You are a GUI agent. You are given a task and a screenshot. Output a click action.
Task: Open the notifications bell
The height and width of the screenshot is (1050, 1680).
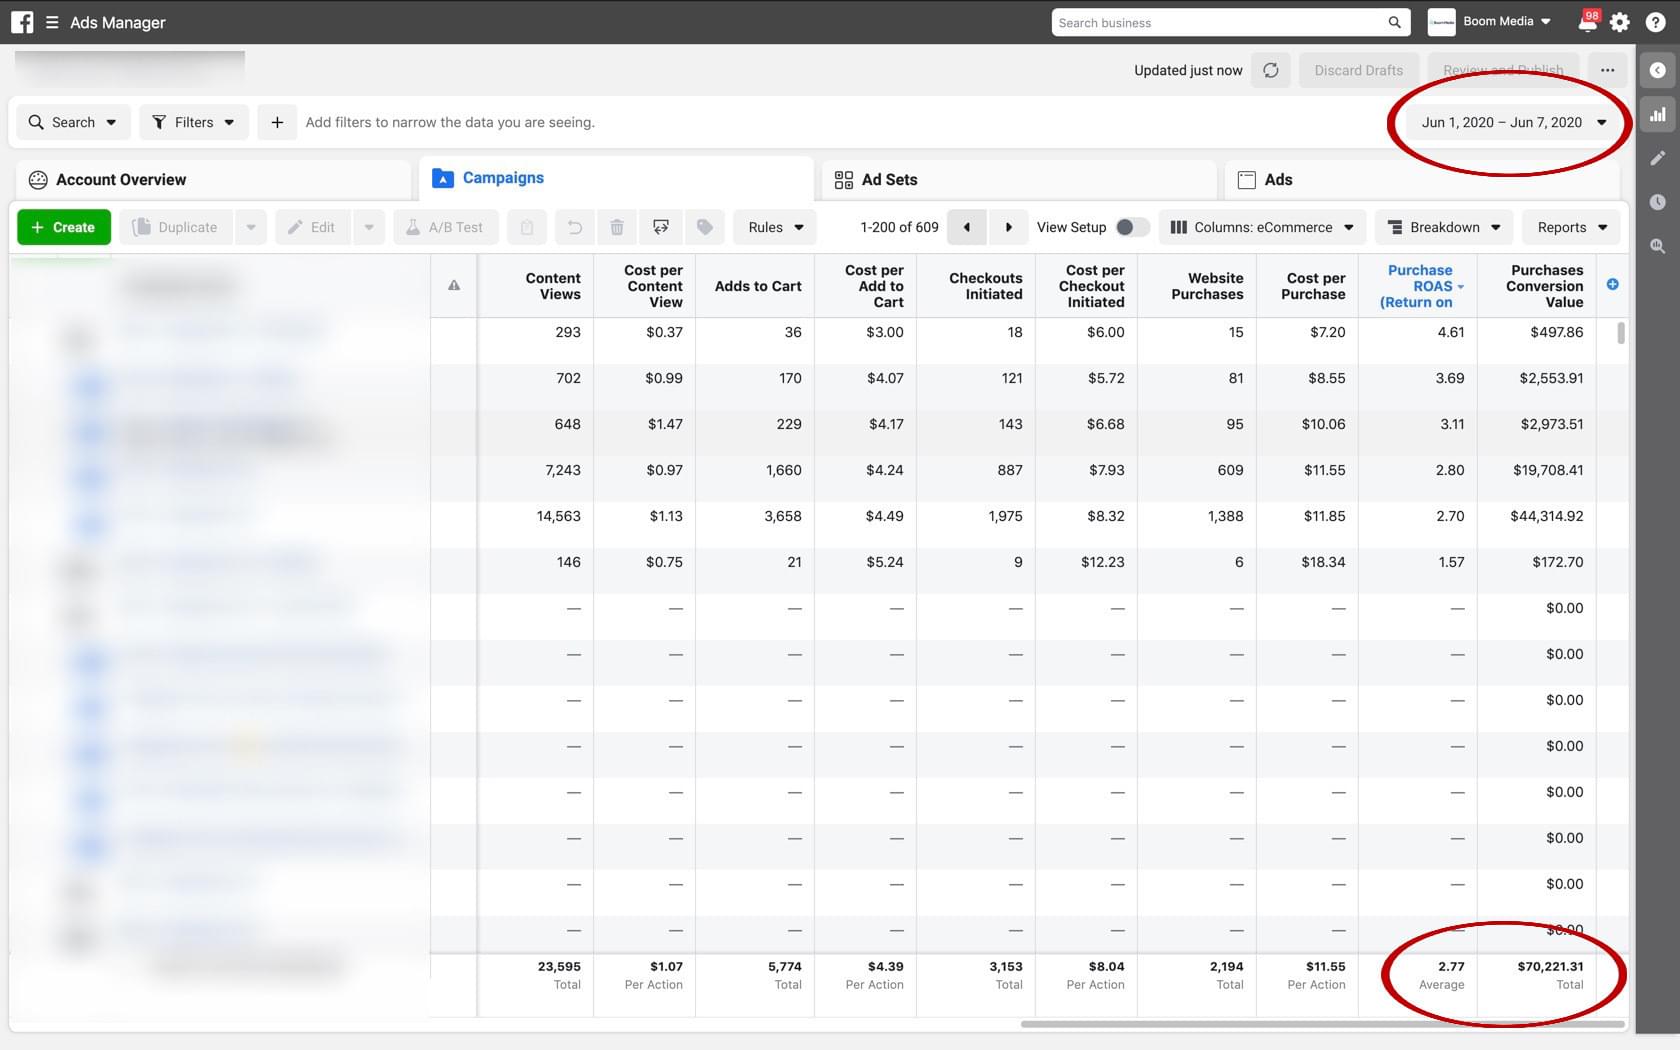point(1586,22)
